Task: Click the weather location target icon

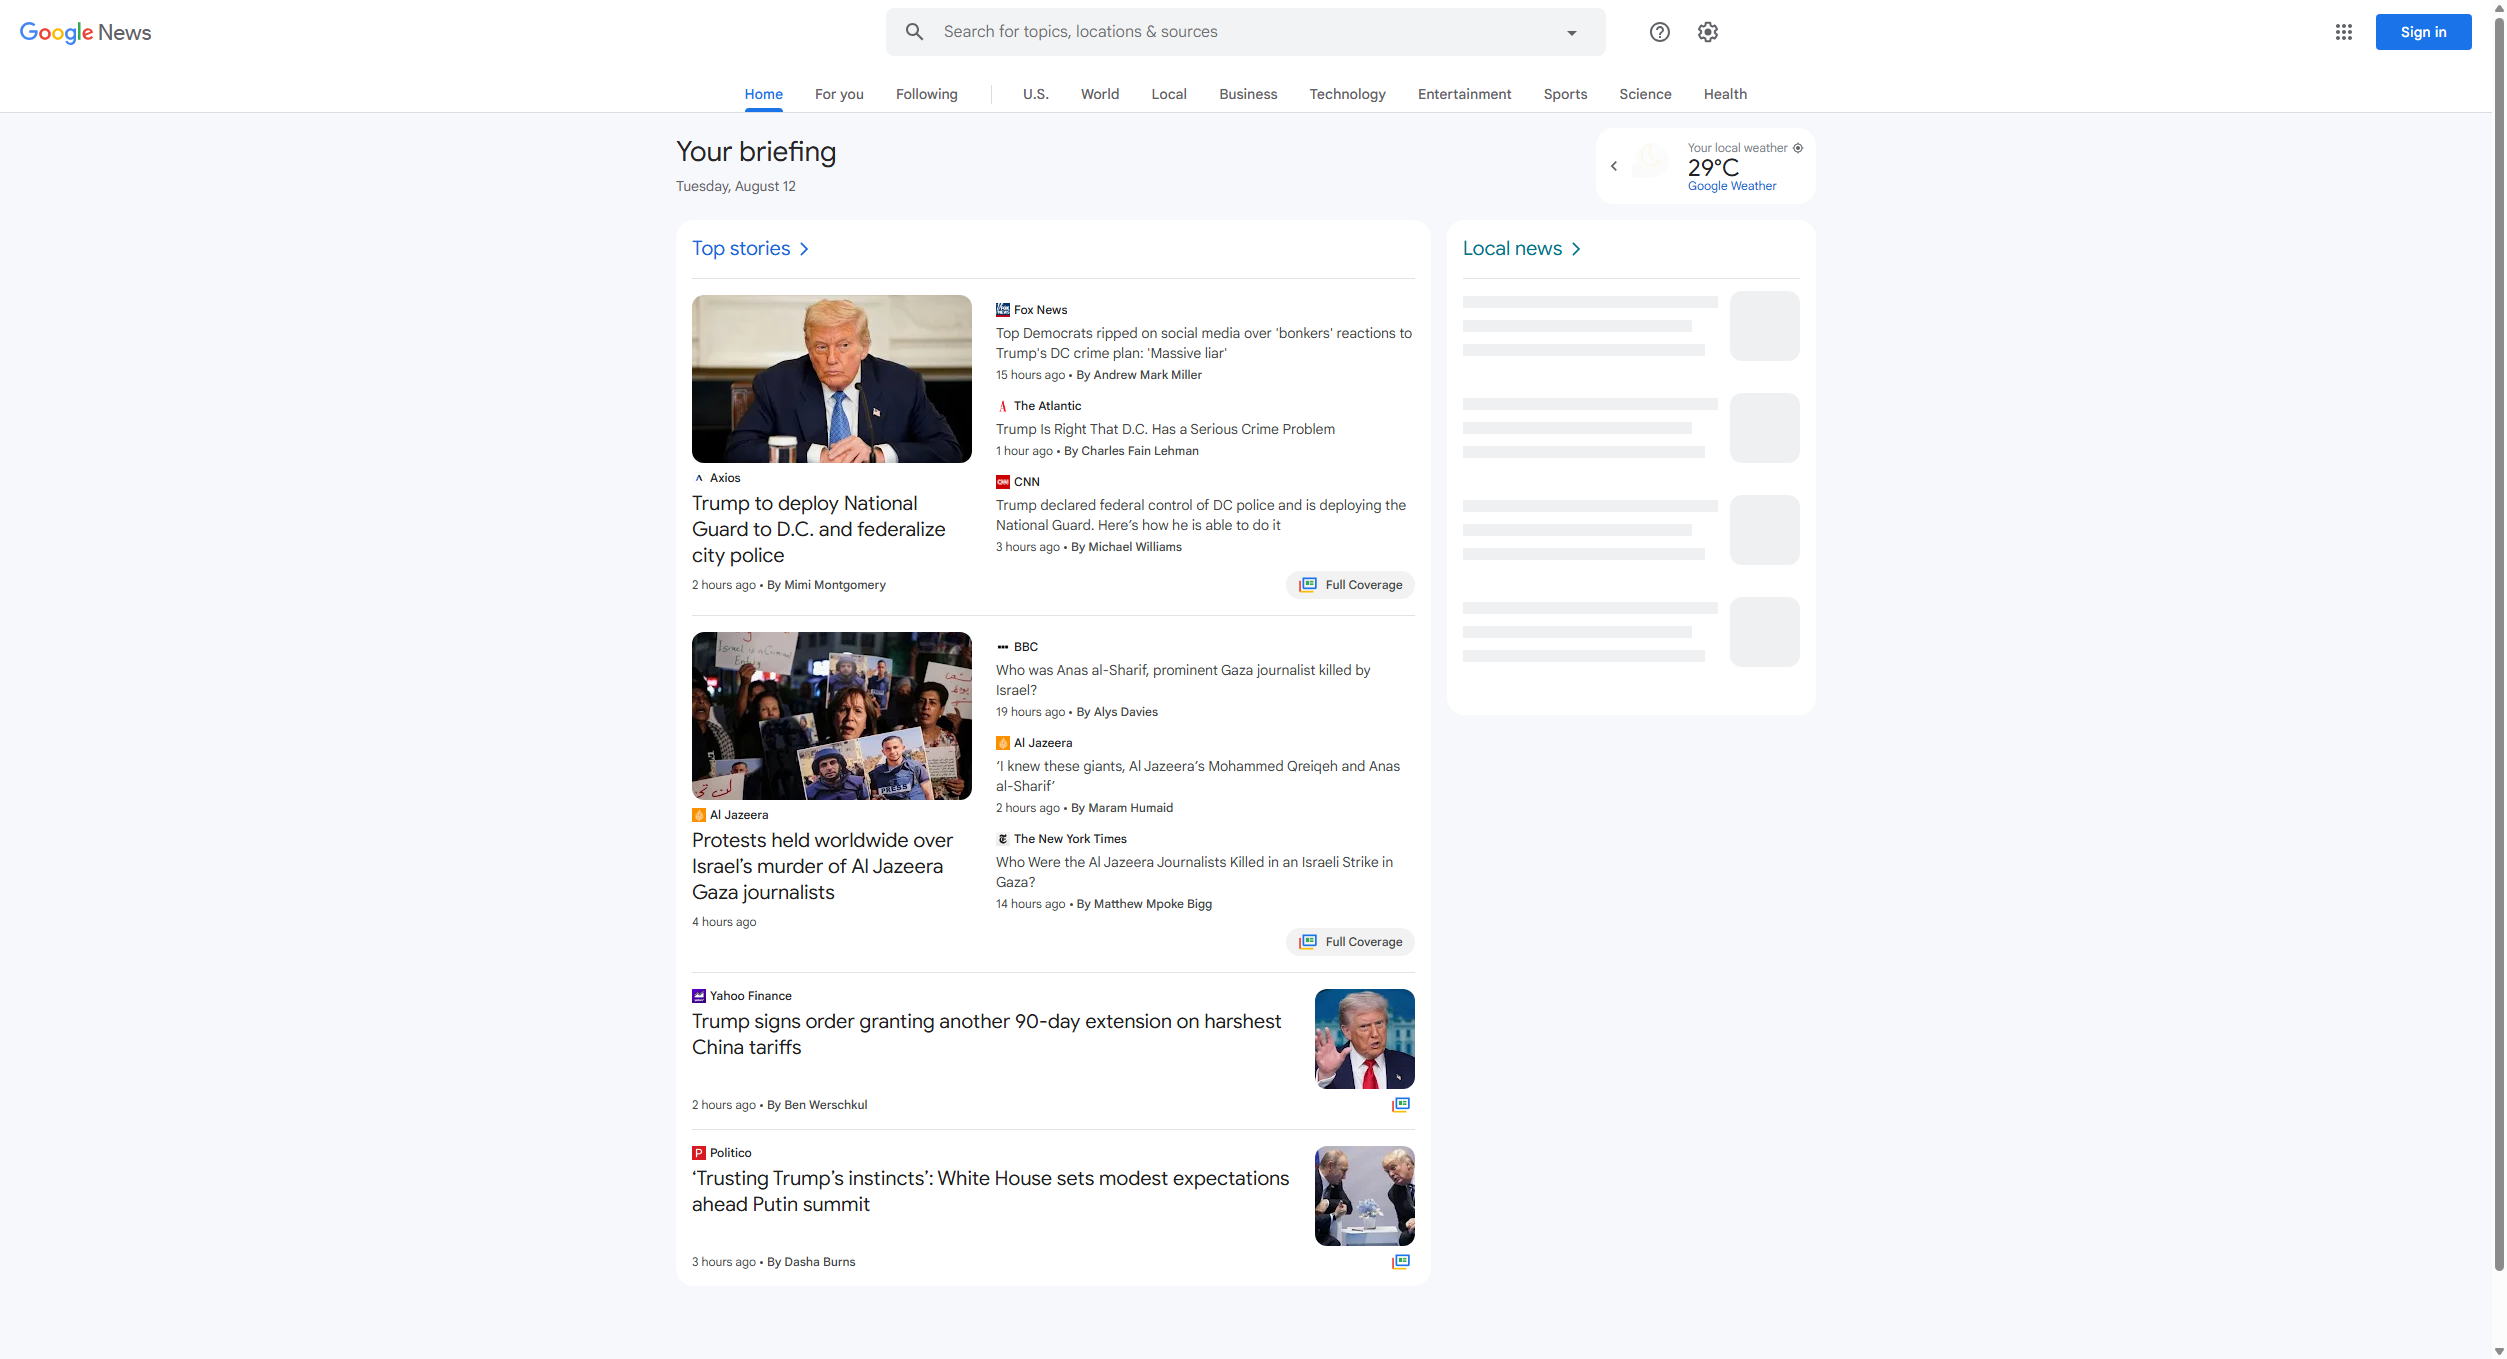Action: tap(1797, 148)
